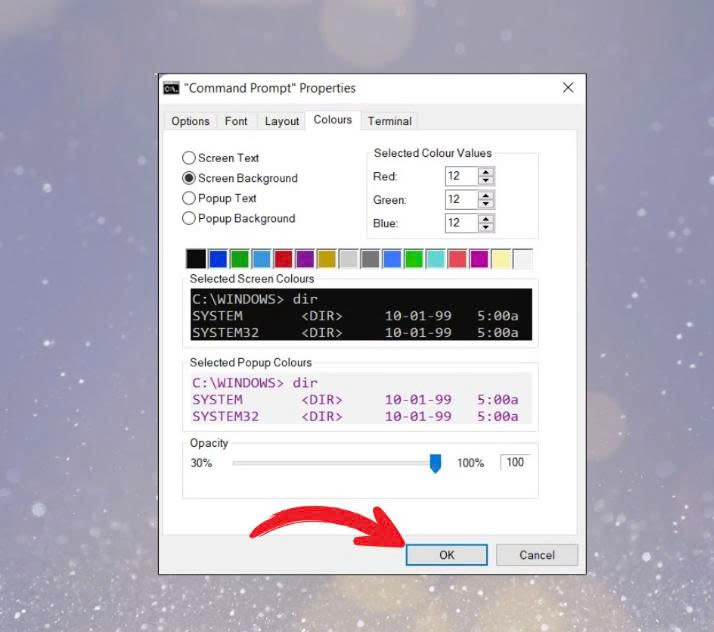Select the white colour swatch
Screen dimensions: 714x632
pos(523,259)
